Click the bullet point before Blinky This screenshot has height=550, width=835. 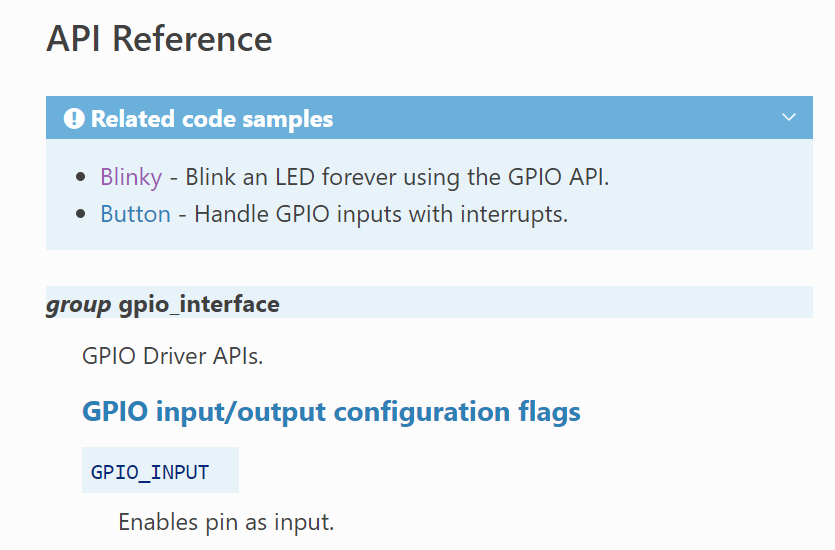(x=81, y=178)
